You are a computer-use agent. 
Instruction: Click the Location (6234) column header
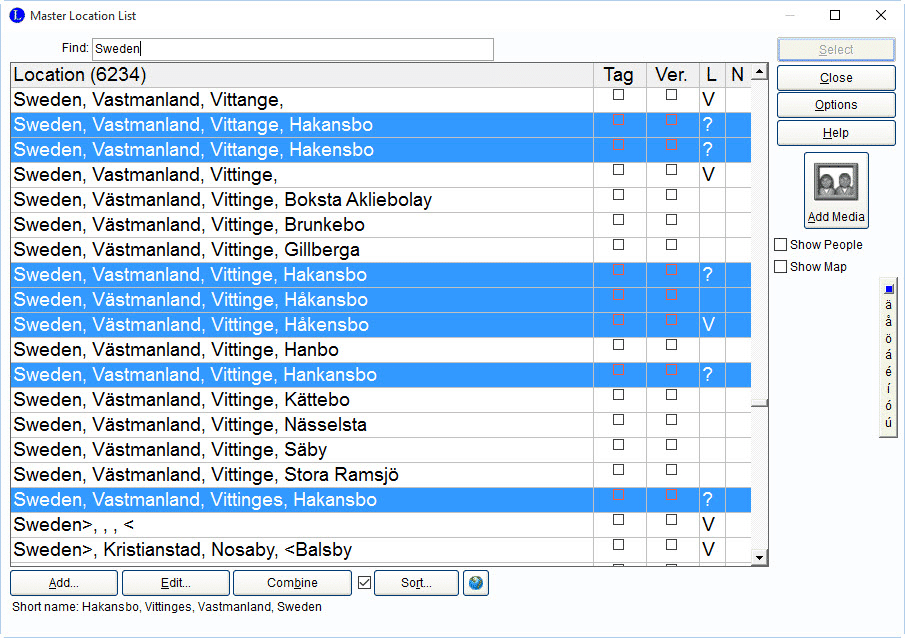[x=302, y=75]
